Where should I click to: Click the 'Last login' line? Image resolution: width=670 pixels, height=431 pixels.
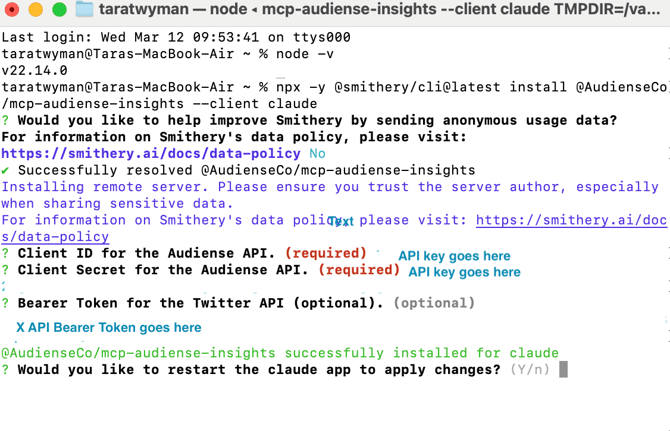[176, 37]
